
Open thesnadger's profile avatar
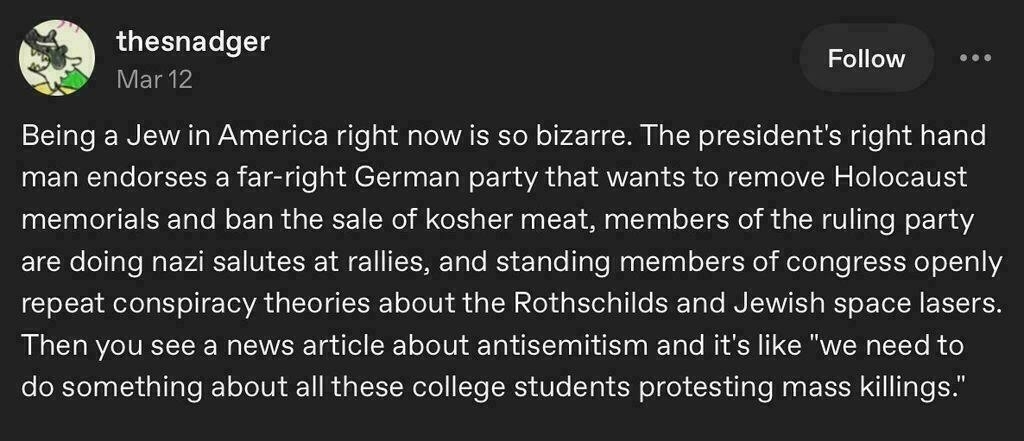click(56, 58)
